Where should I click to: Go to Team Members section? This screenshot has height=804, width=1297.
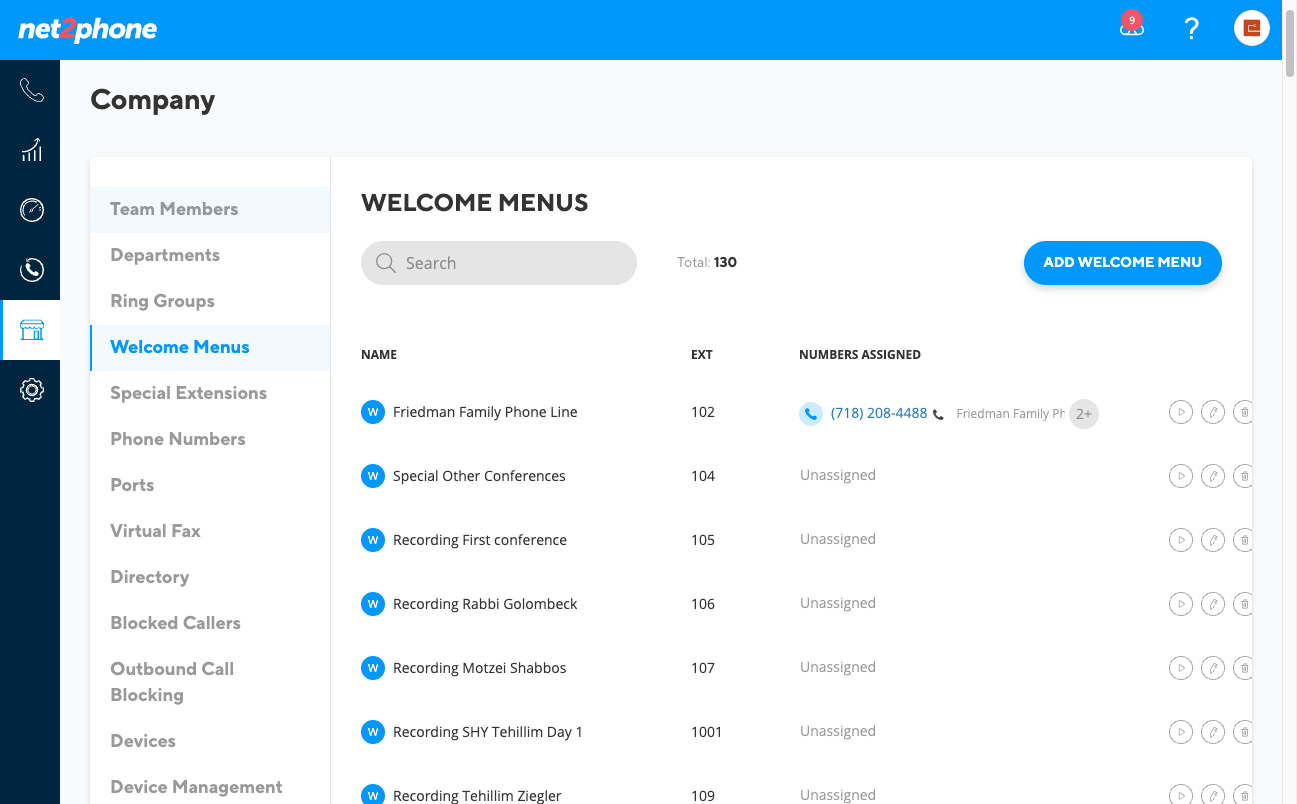pos(210,209)
